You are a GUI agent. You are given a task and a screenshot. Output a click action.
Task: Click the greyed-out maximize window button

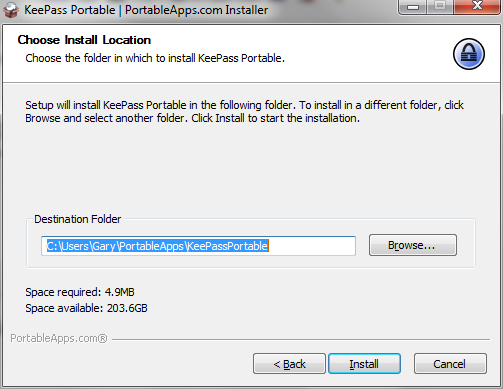[x=440, y=7]
